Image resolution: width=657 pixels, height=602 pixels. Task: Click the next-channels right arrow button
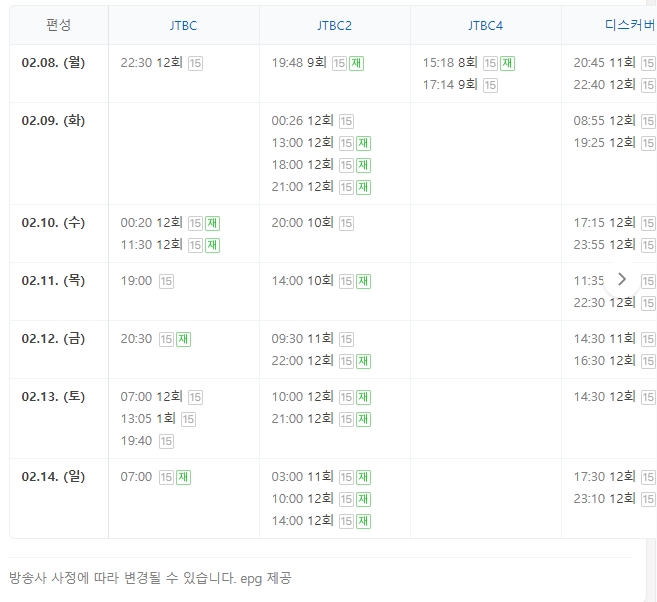pos(622,279)
